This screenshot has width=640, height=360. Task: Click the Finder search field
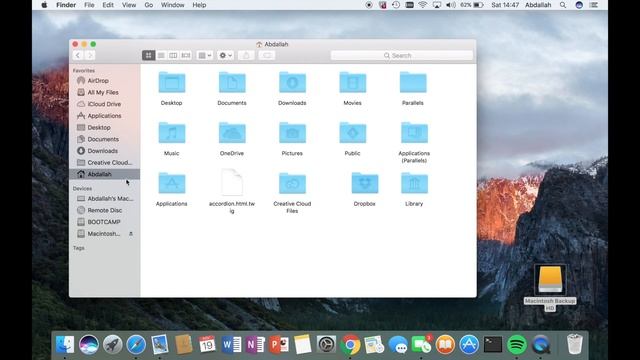(402, 55)
